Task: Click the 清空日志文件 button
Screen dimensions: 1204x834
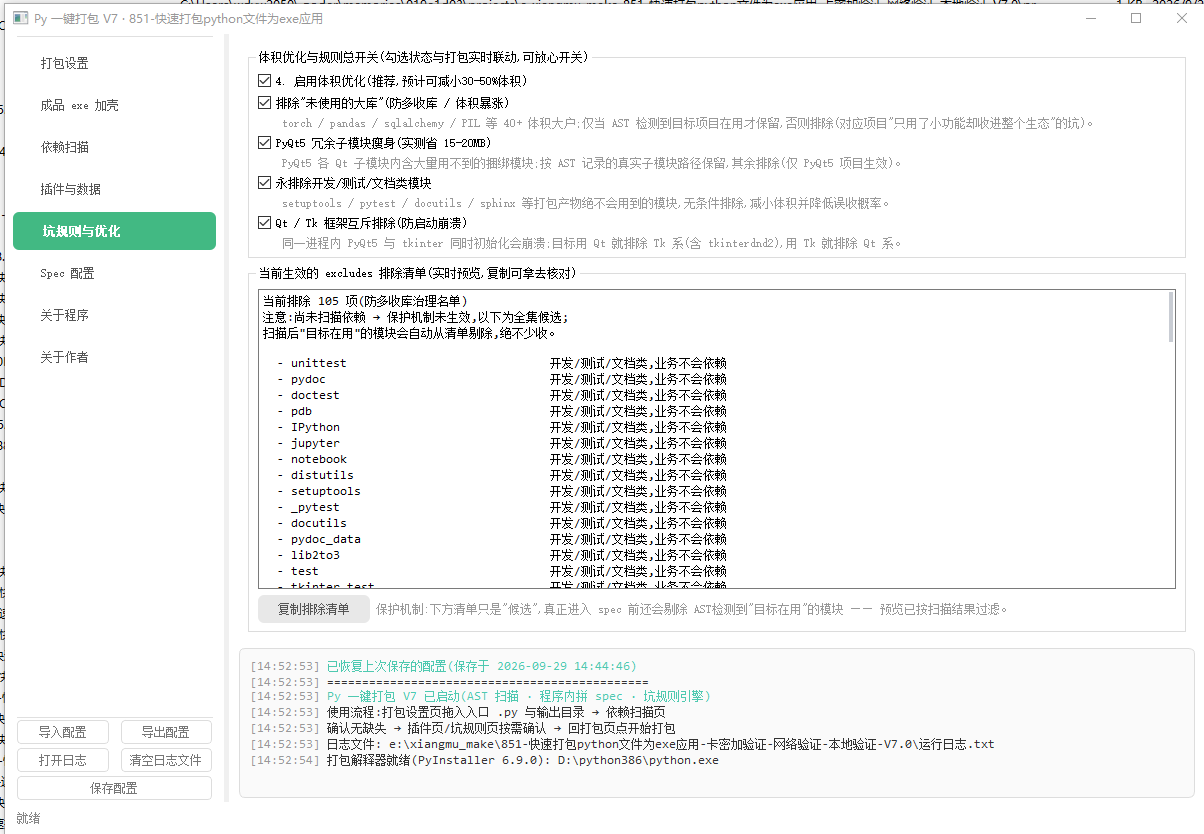Action: (166, 760)
